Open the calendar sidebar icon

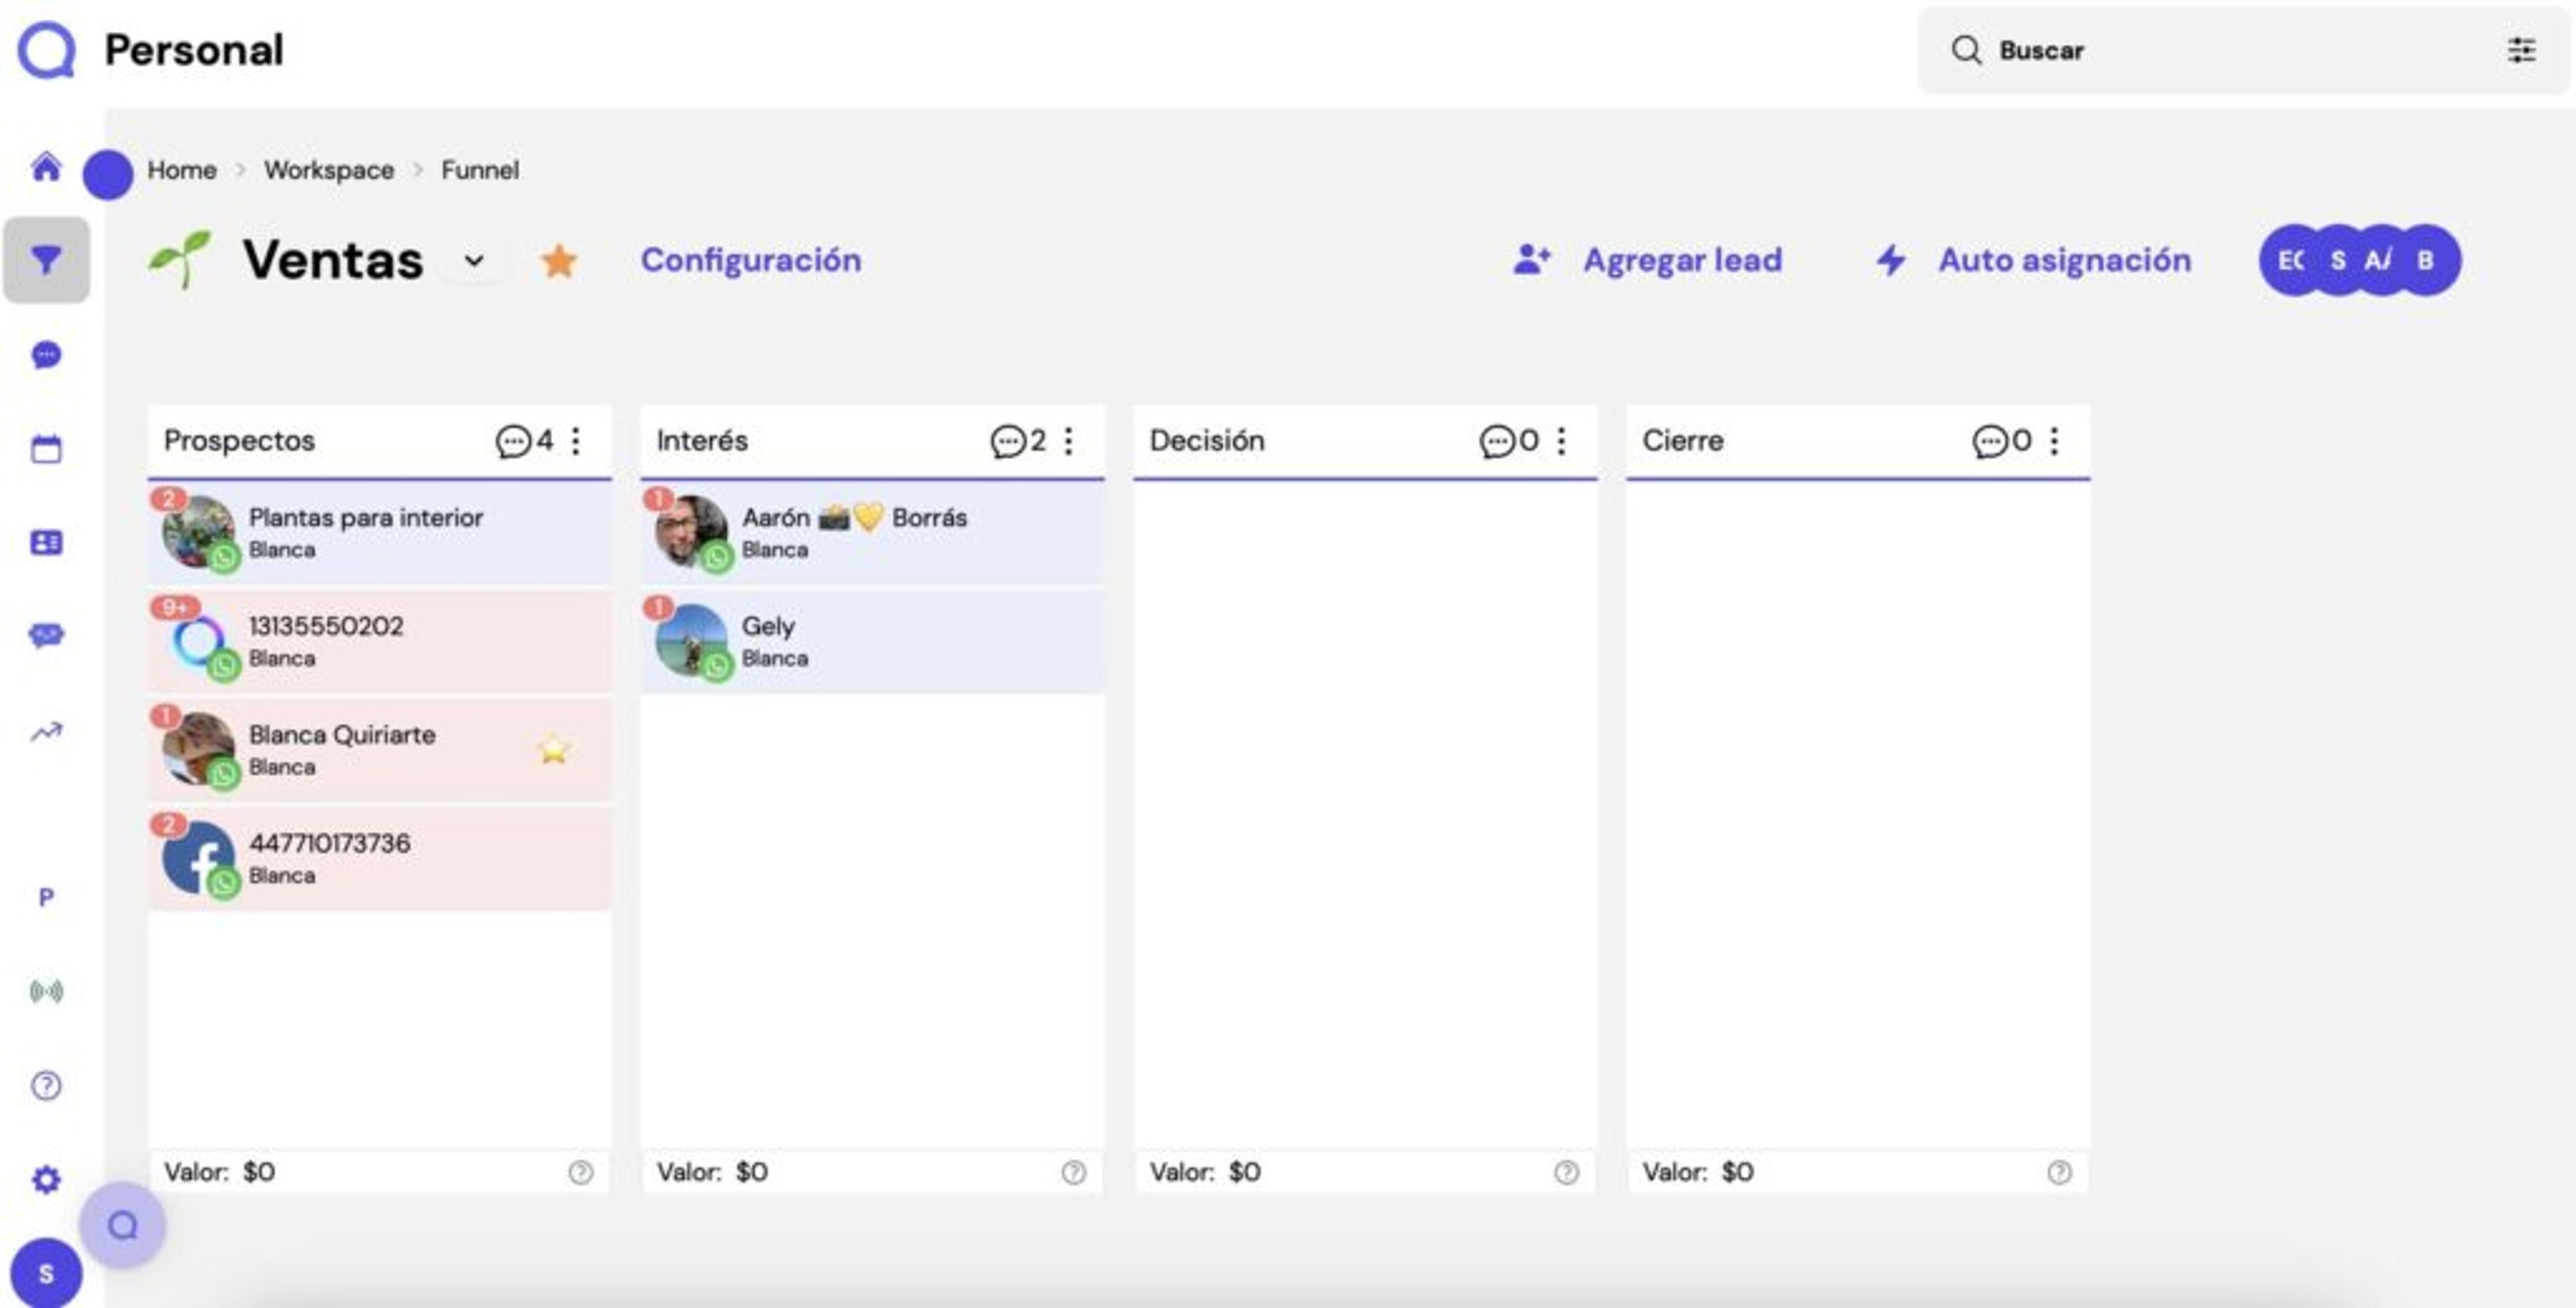click(x=46, y=449)
